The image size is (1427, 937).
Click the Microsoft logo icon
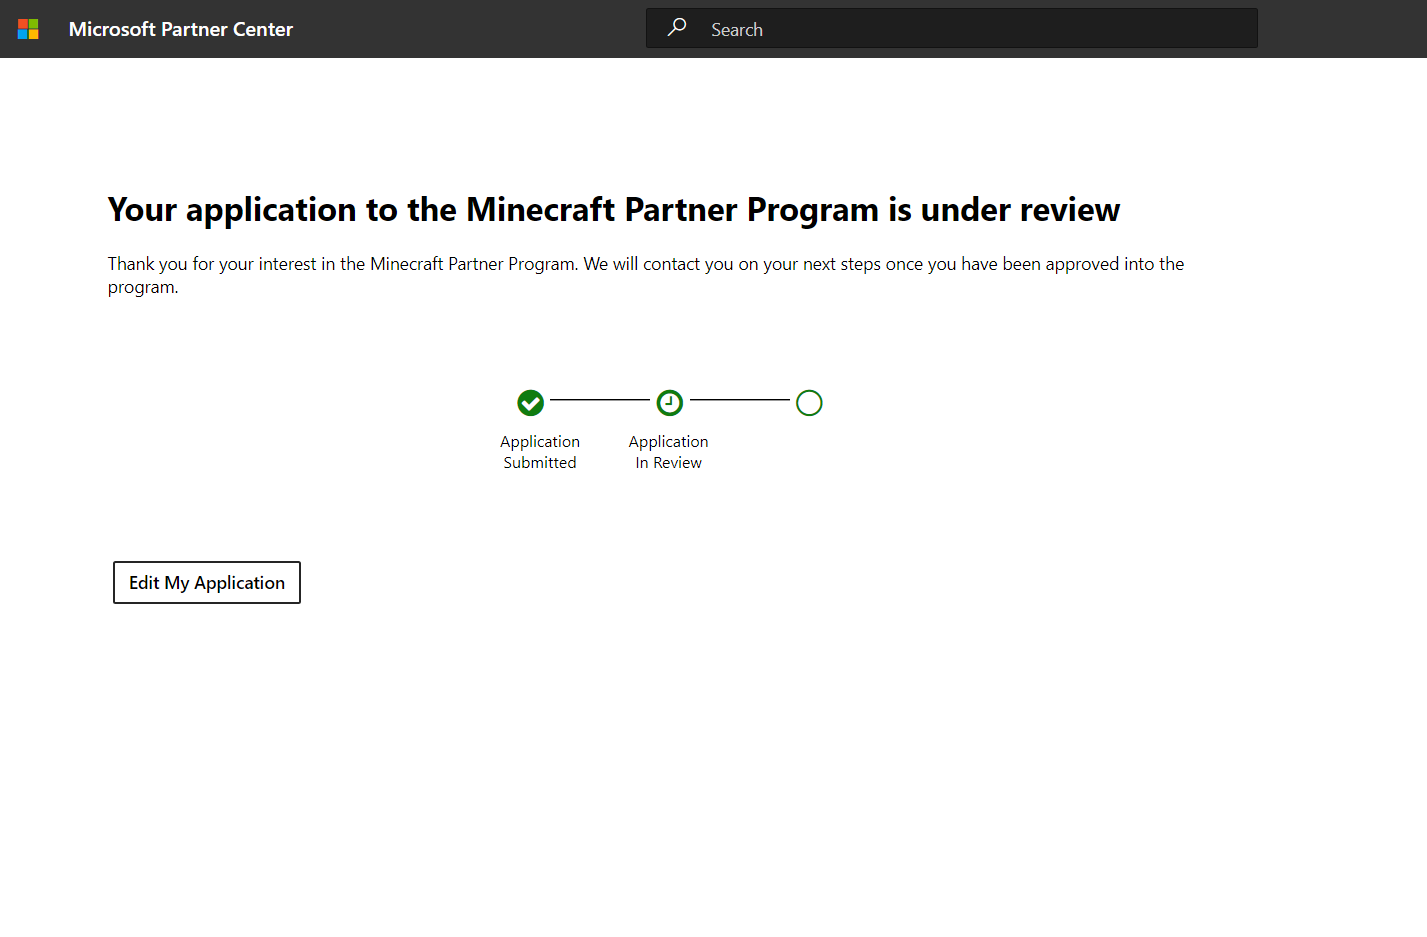(28, 29)
